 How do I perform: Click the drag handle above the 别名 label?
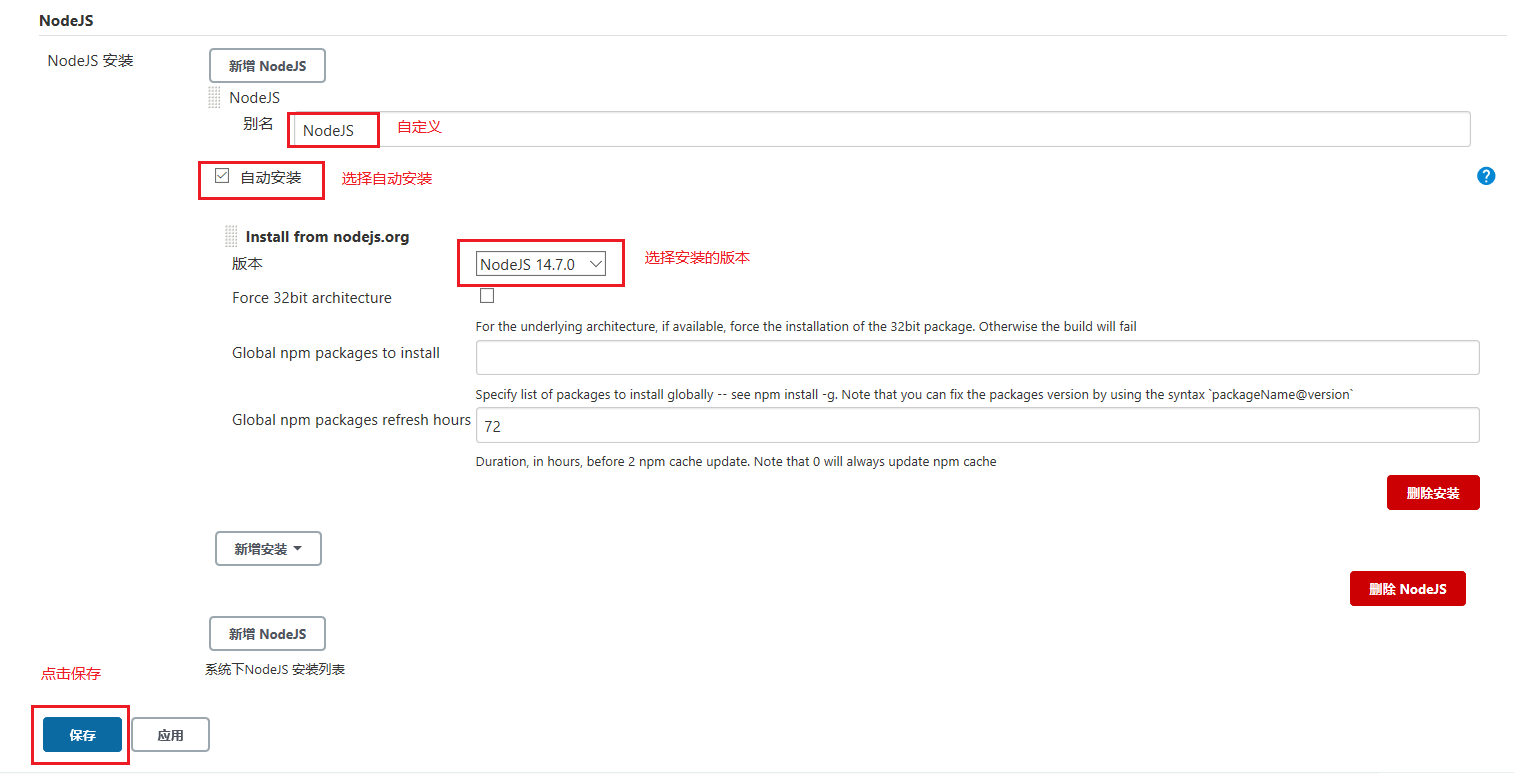pyautogui.click(x=214, y=97)
